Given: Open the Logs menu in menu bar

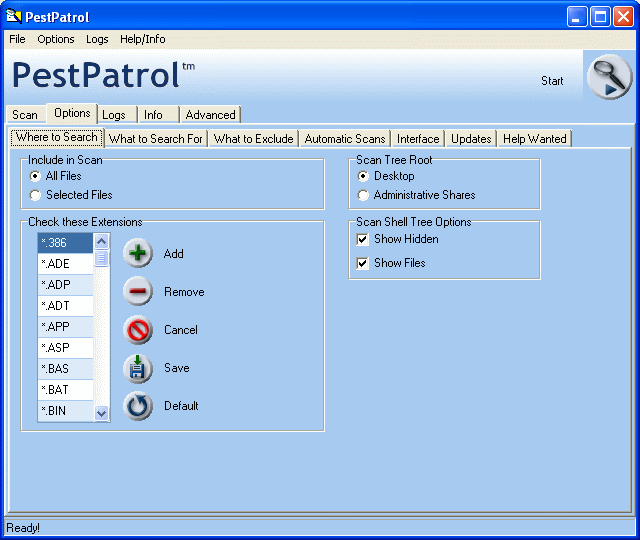Looking at the screenshot, I should (x=97, y=39).
